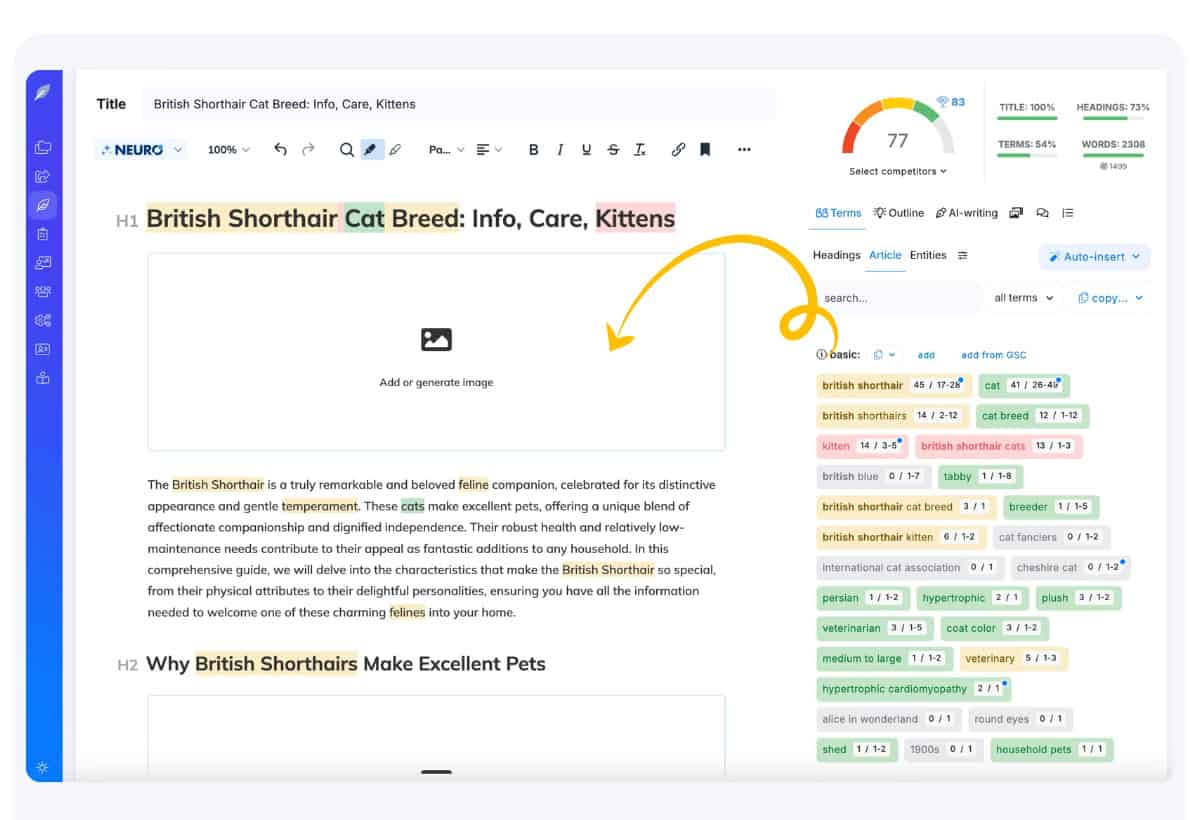This screenshot has height=820, width=1200.
Task: Insert a link with the chain icon
Action: coord(678,149)
